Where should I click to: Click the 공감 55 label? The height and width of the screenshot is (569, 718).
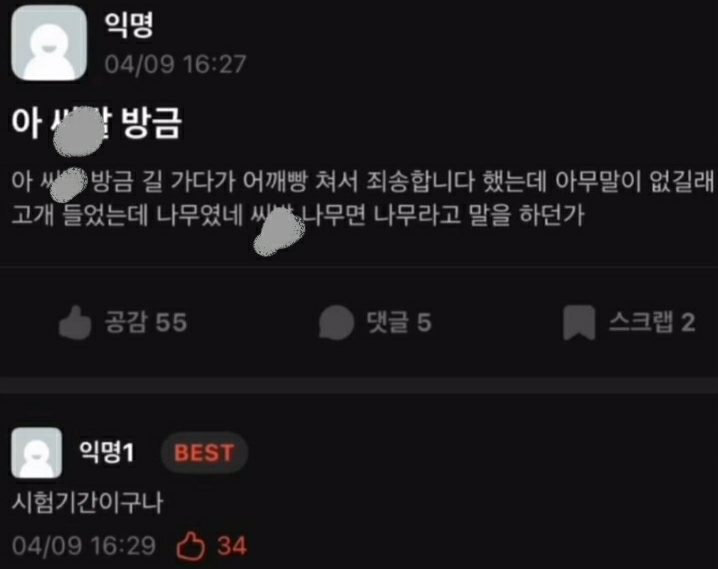pyautogui.click(x=146, y=322)
